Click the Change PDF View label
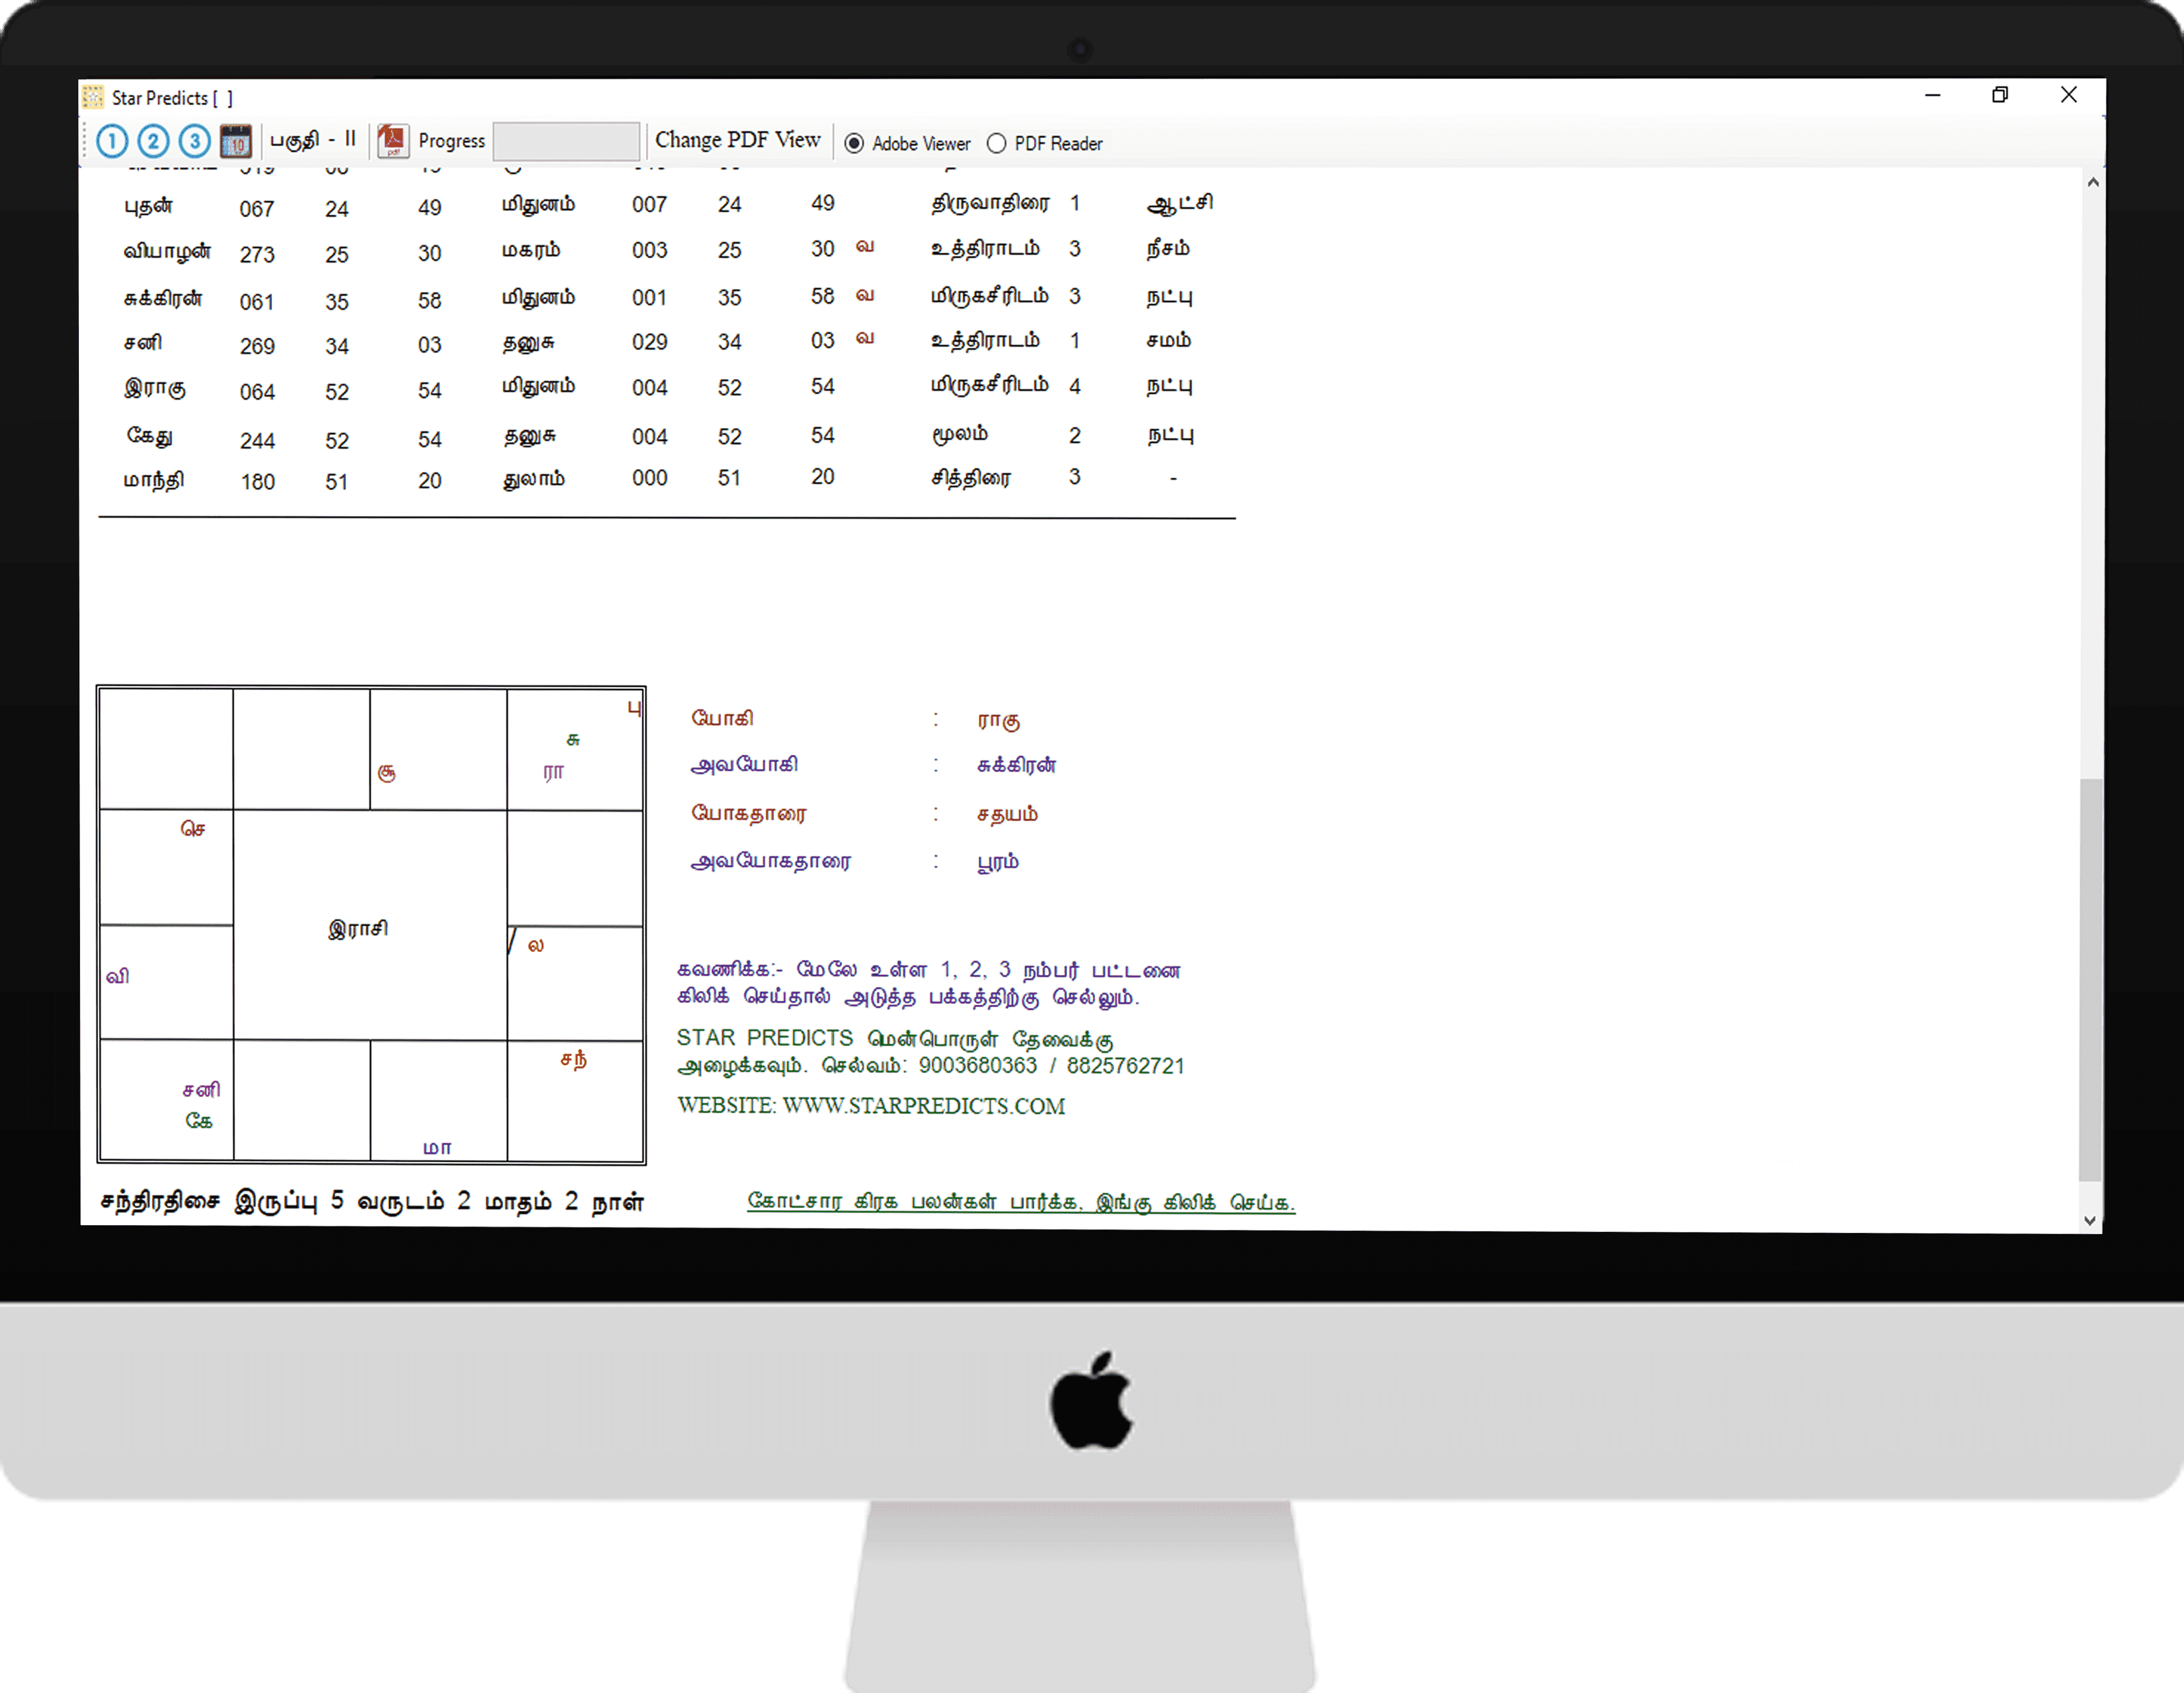 pos(738,140)
